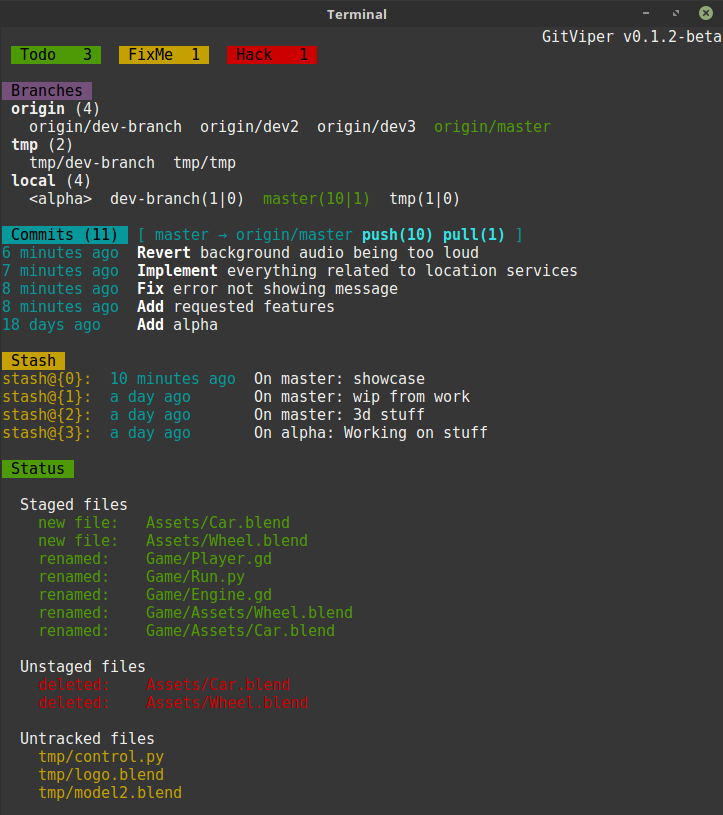Maximize the Terminal window
723x815 pixels.
point(676,14)
